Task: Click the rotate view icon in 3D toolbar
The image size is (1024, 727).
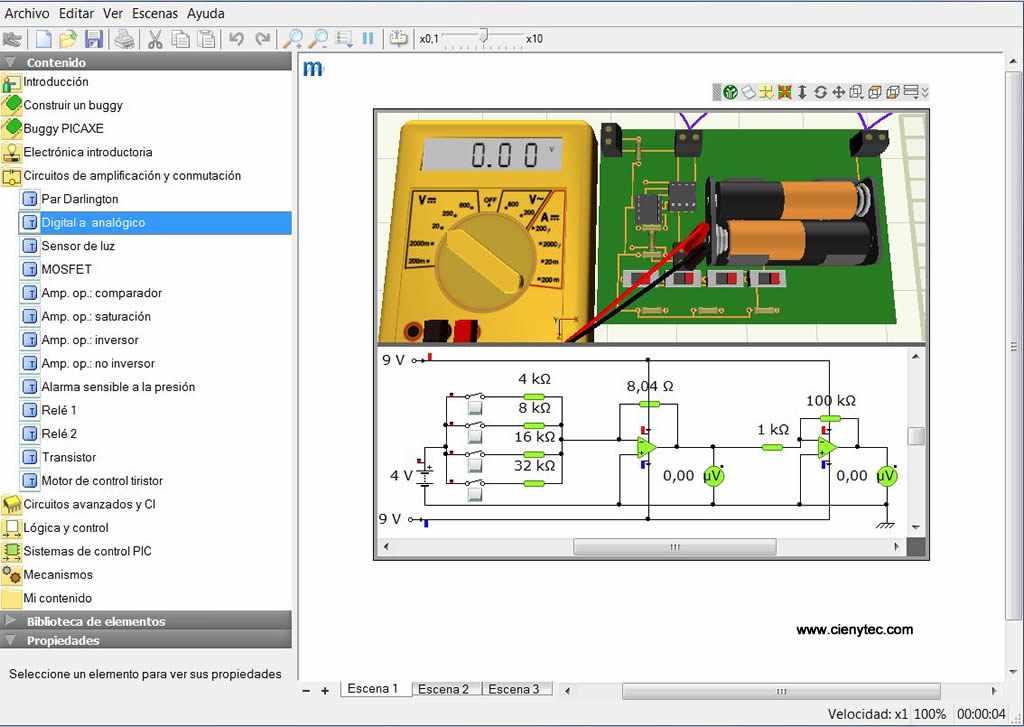Action: point(820,92)
